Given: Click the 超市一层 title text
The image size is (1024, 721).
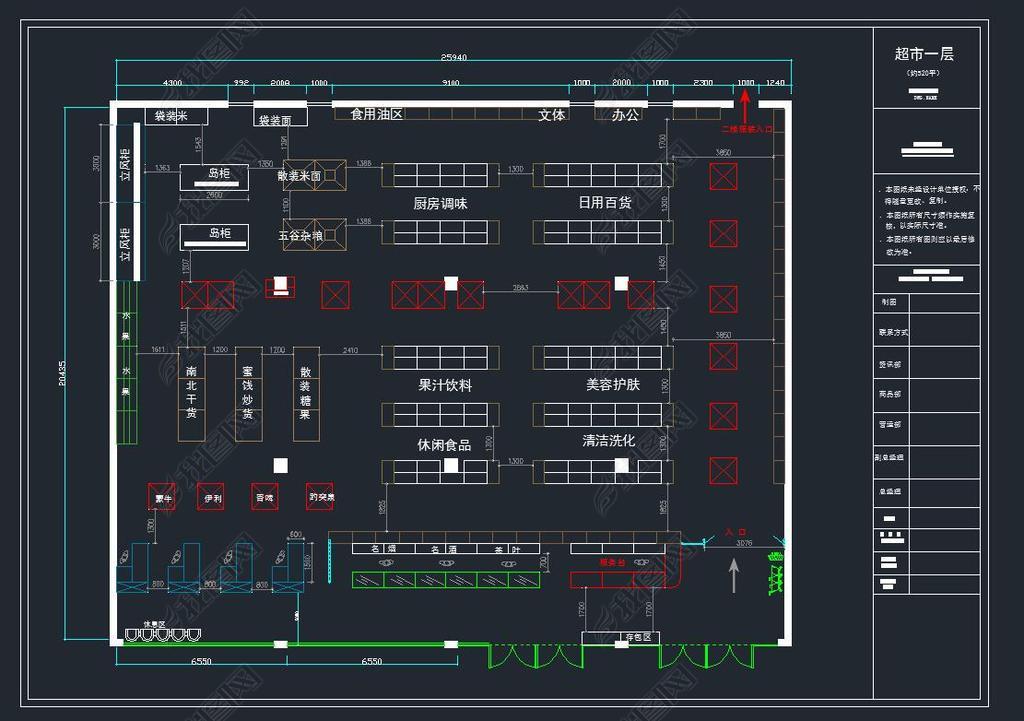Looking at the screenshot, I should click(923, 54).
